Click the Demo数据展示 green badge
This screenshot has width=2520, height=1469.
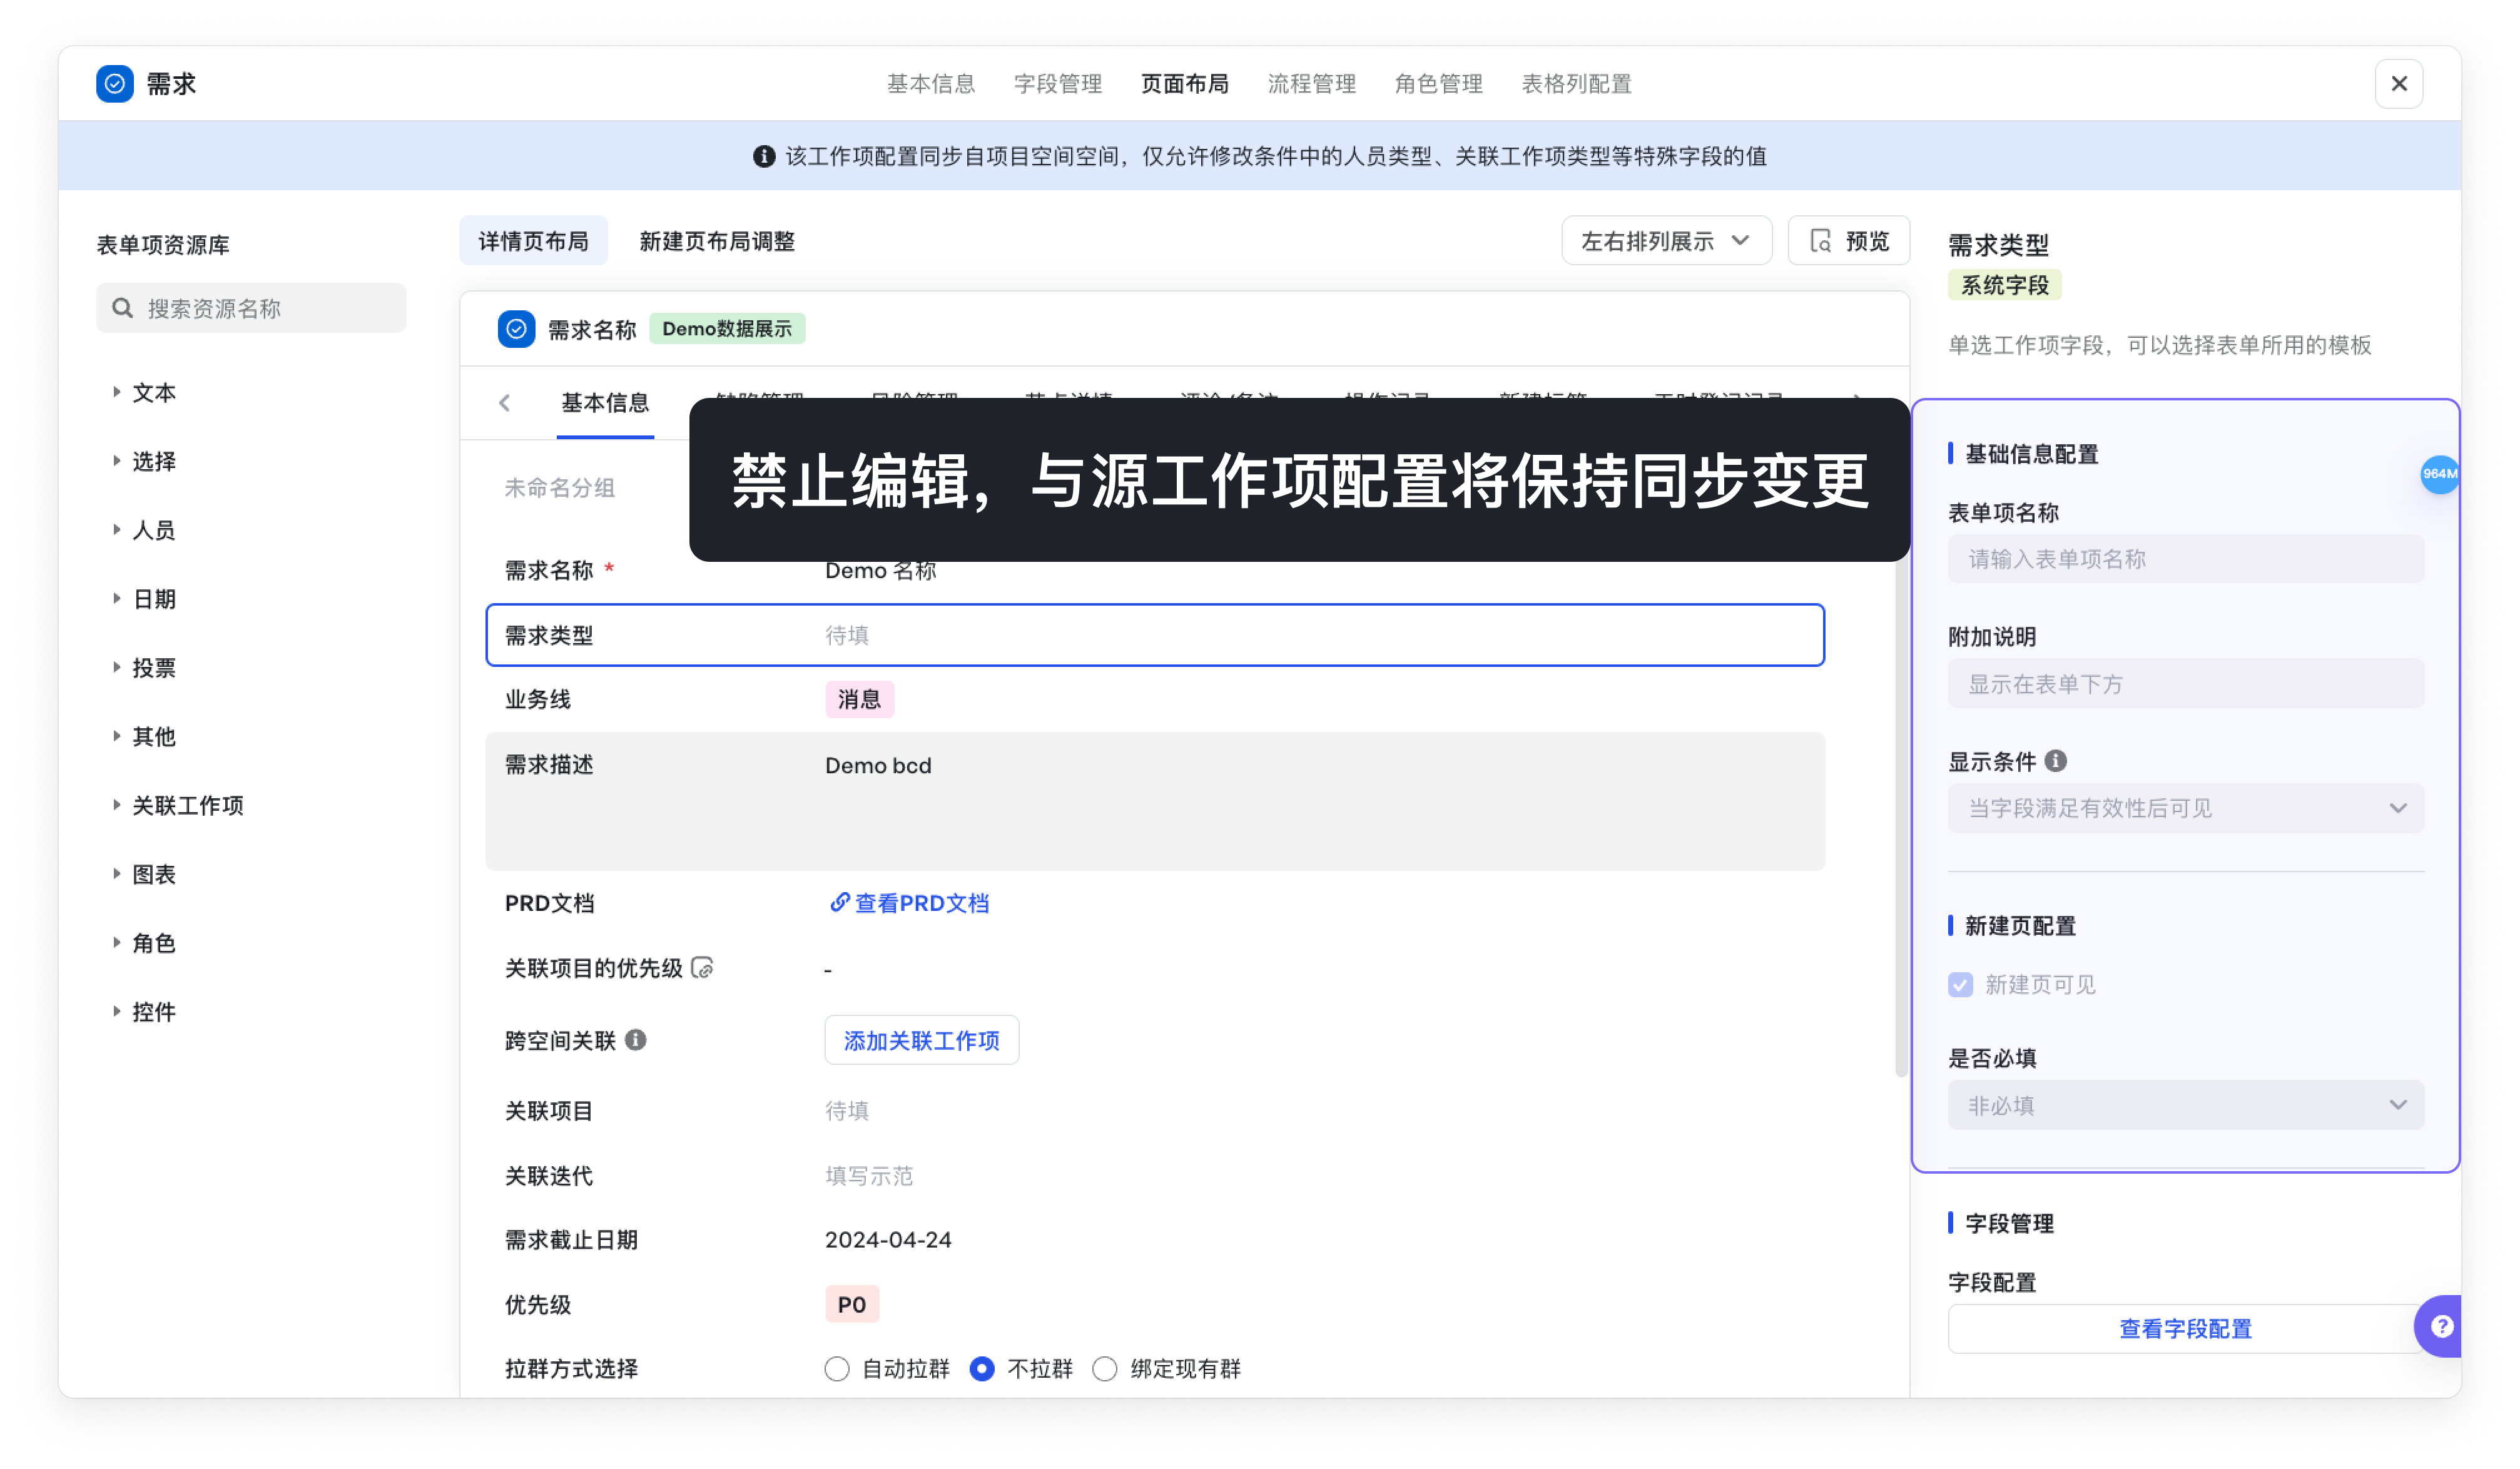pos(727,329)
